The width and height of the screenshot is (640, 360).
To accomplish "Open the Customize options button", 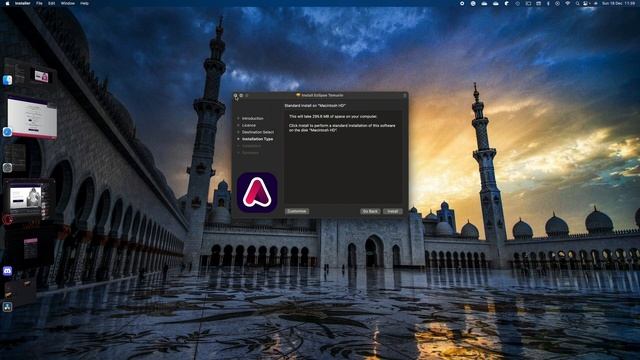I will [x=297, y=211].
